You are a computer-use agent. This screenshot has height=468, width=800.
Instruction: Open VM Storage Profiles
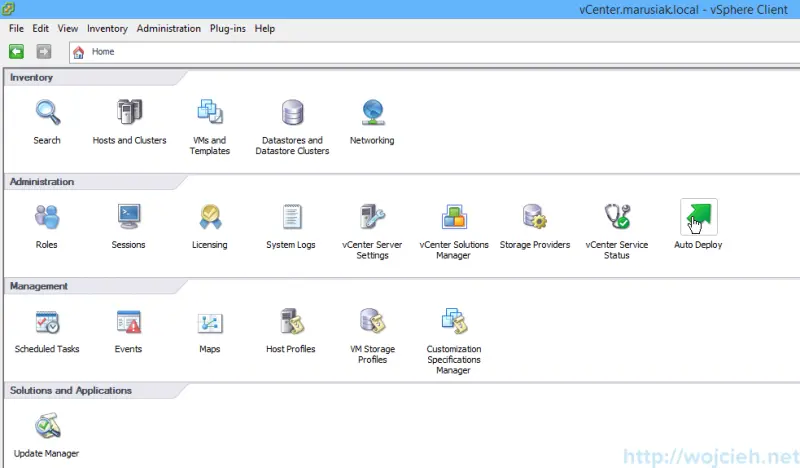[x=372, y=322]
